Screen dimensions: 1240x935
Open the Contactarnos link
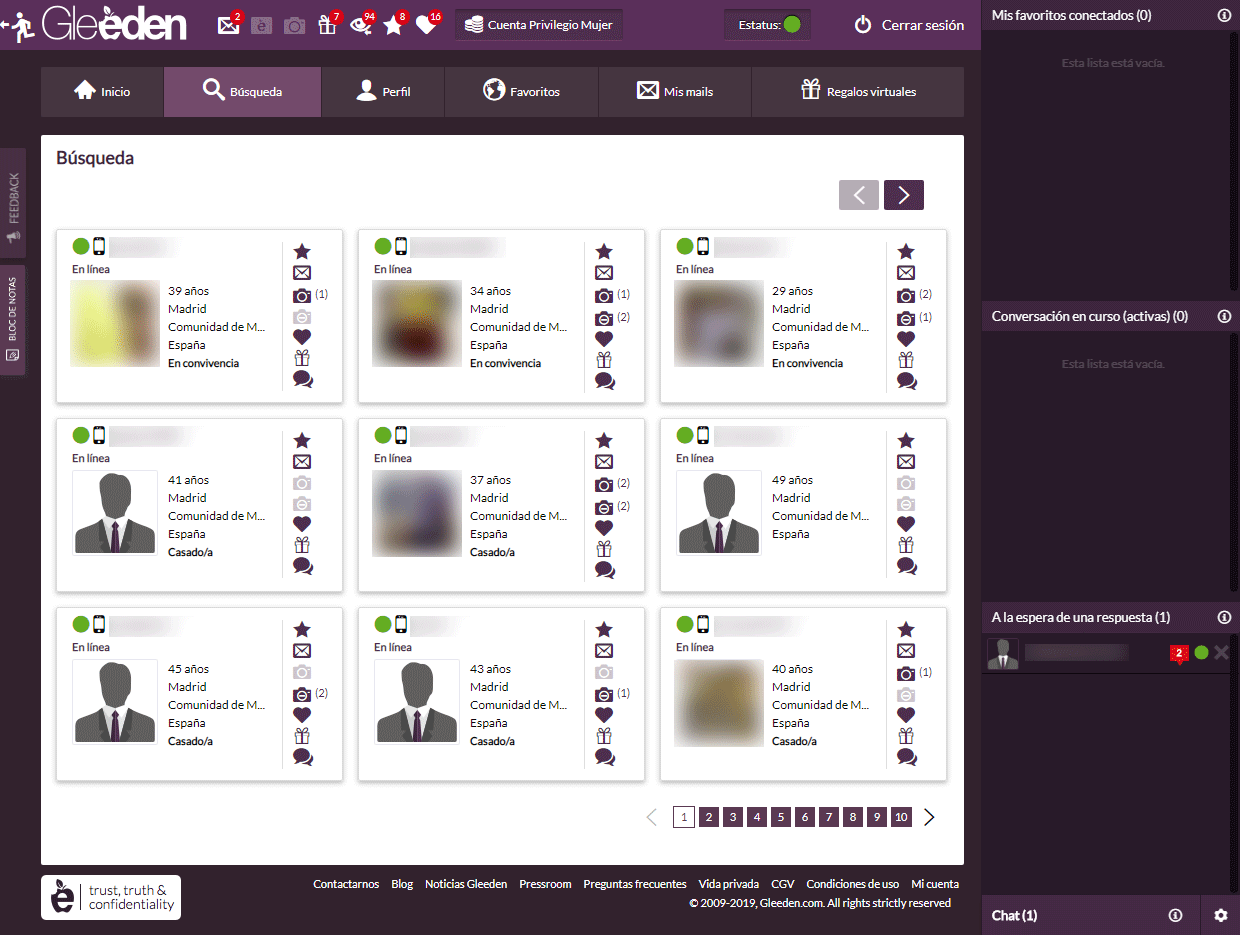(x=346, y=884)
